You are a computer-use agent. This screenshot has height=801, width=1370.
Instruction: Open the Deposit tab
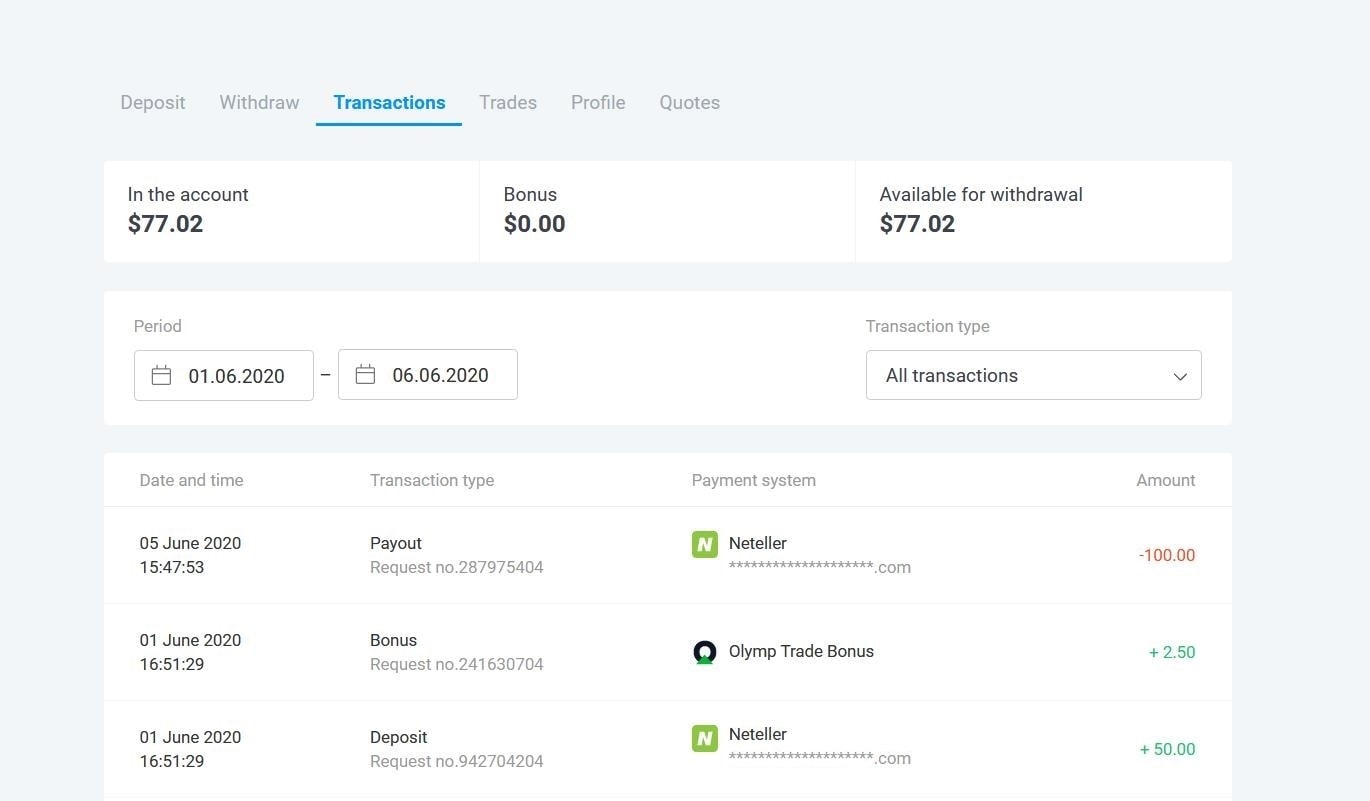[153, 102]
